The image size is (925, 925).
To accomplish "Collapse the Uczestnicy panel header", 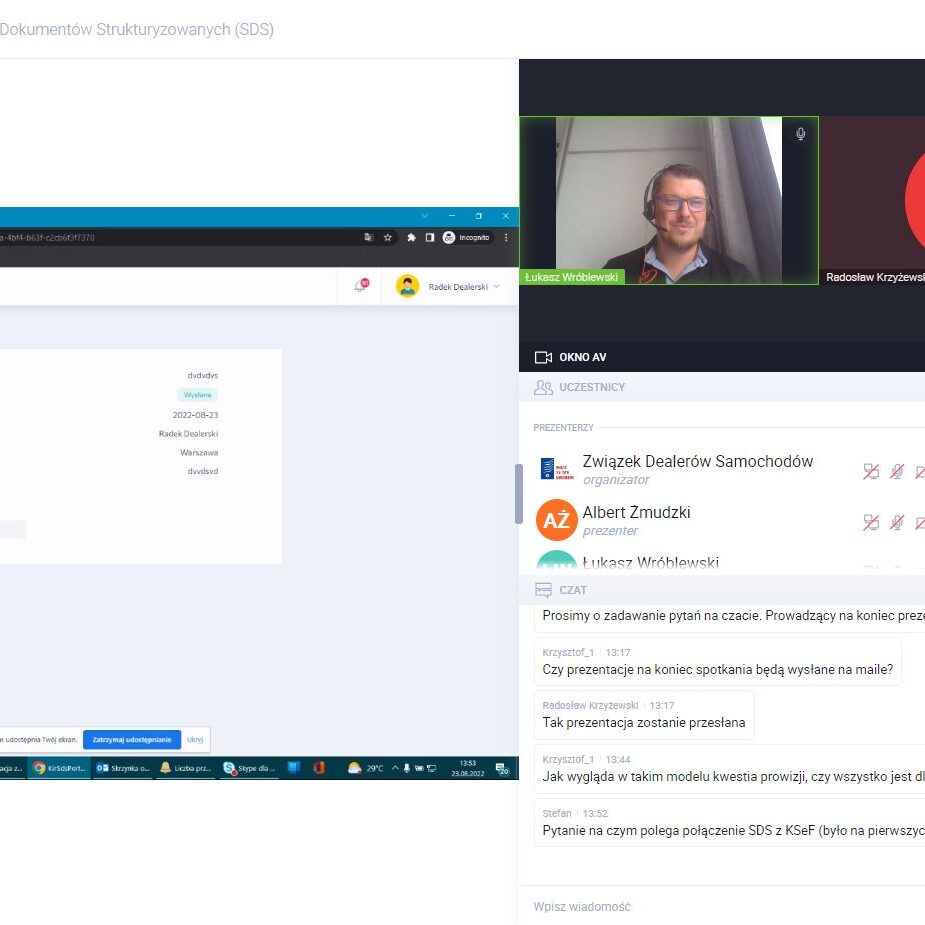I will click(594, 387).
